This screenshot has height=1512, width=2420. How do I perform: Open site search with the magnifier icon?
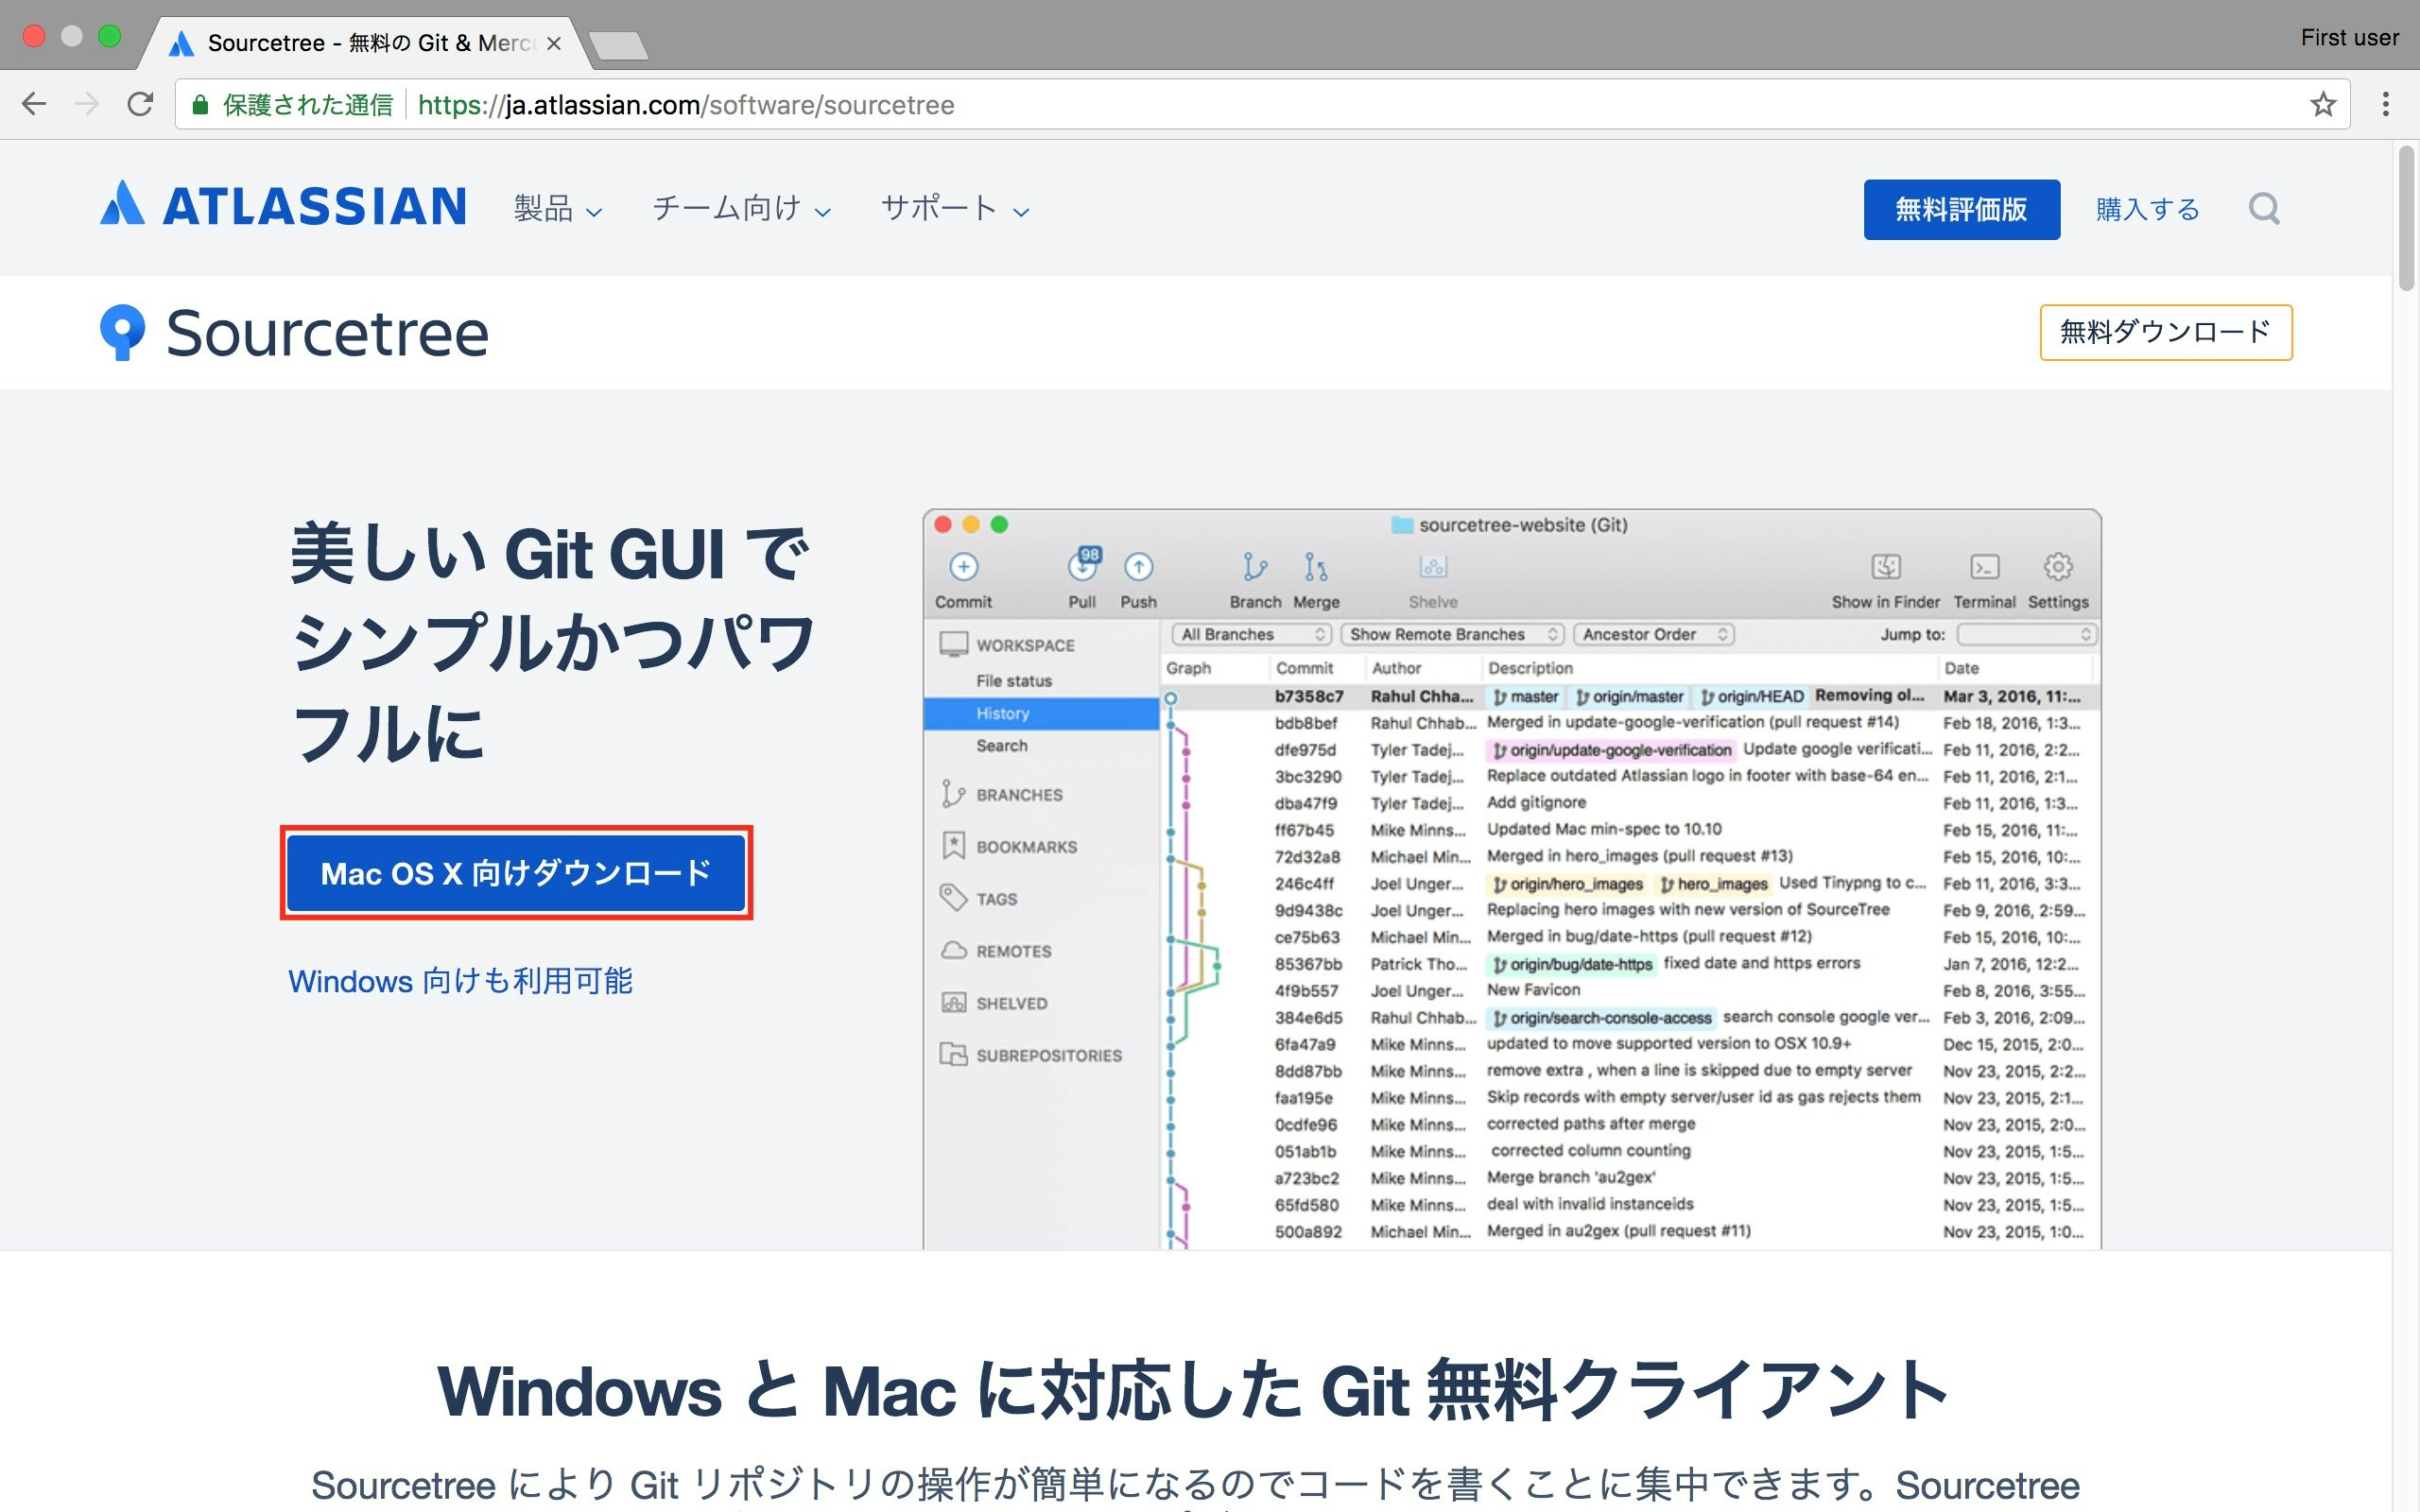(x=2265, y=209)
